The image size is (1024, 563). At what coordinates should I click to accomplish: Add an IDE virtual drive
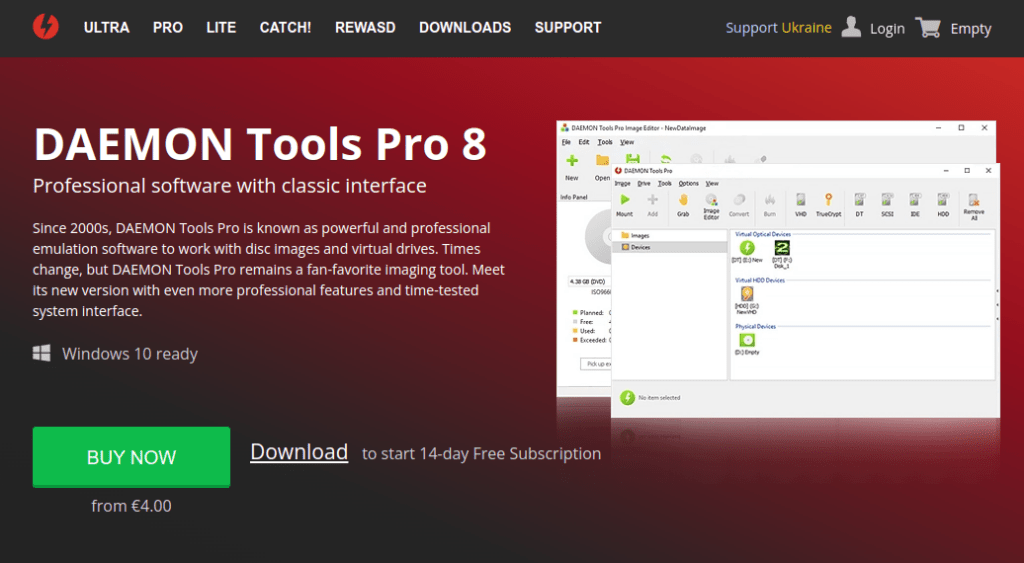(915, 200)
